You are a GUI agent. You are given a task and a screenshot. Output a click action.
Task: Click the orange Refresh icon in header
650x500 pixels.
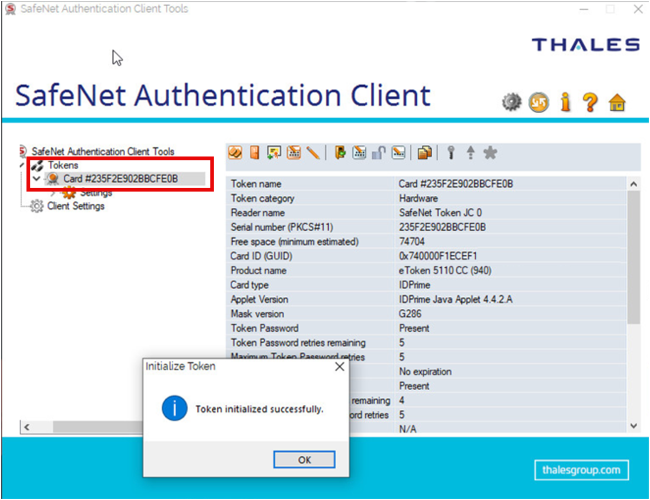click(x=538, y=102)
